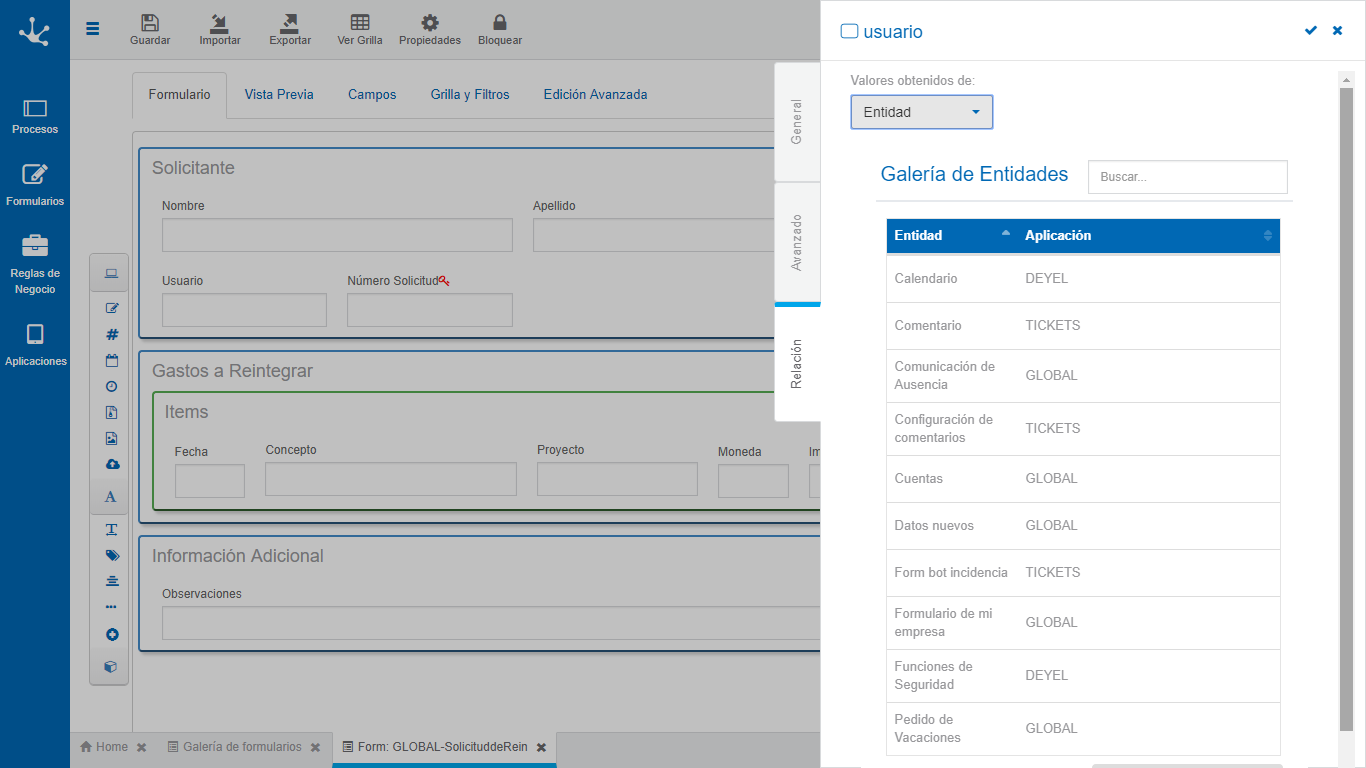Screen dimensions: 1366x768
Task: Select Form bot incidencia entity row
Action: point(1083,573)
